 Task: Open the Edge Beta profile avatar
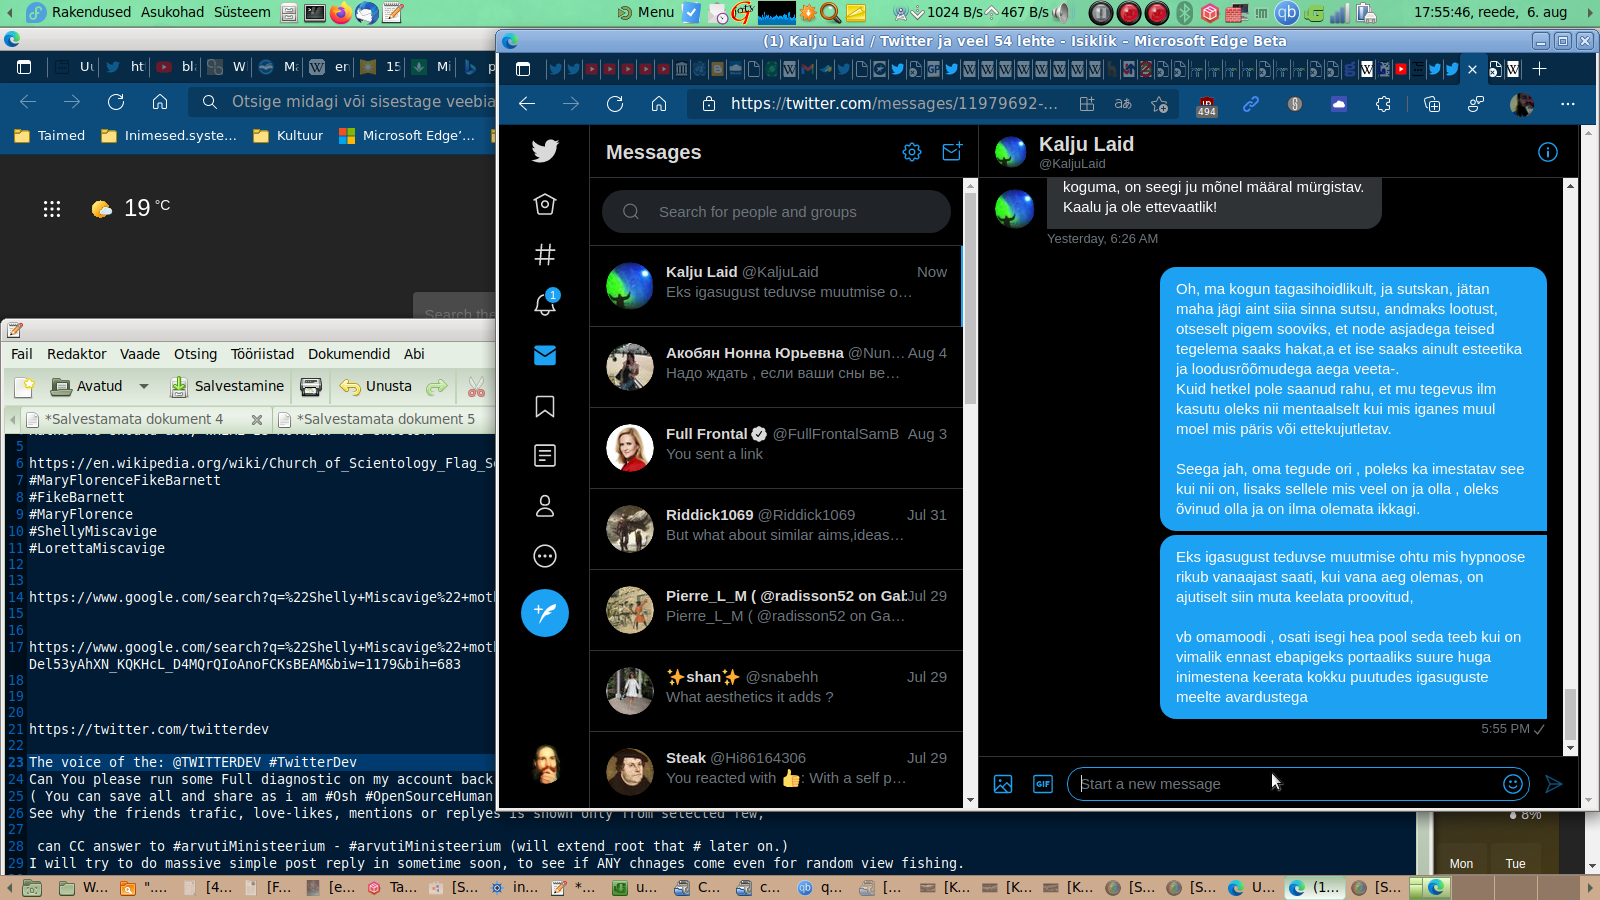tap(1522, 104)
